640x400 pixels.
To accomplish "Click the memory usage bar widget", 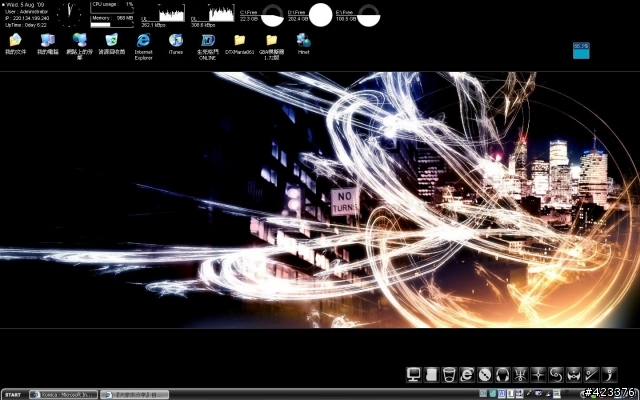I will 112,22.
